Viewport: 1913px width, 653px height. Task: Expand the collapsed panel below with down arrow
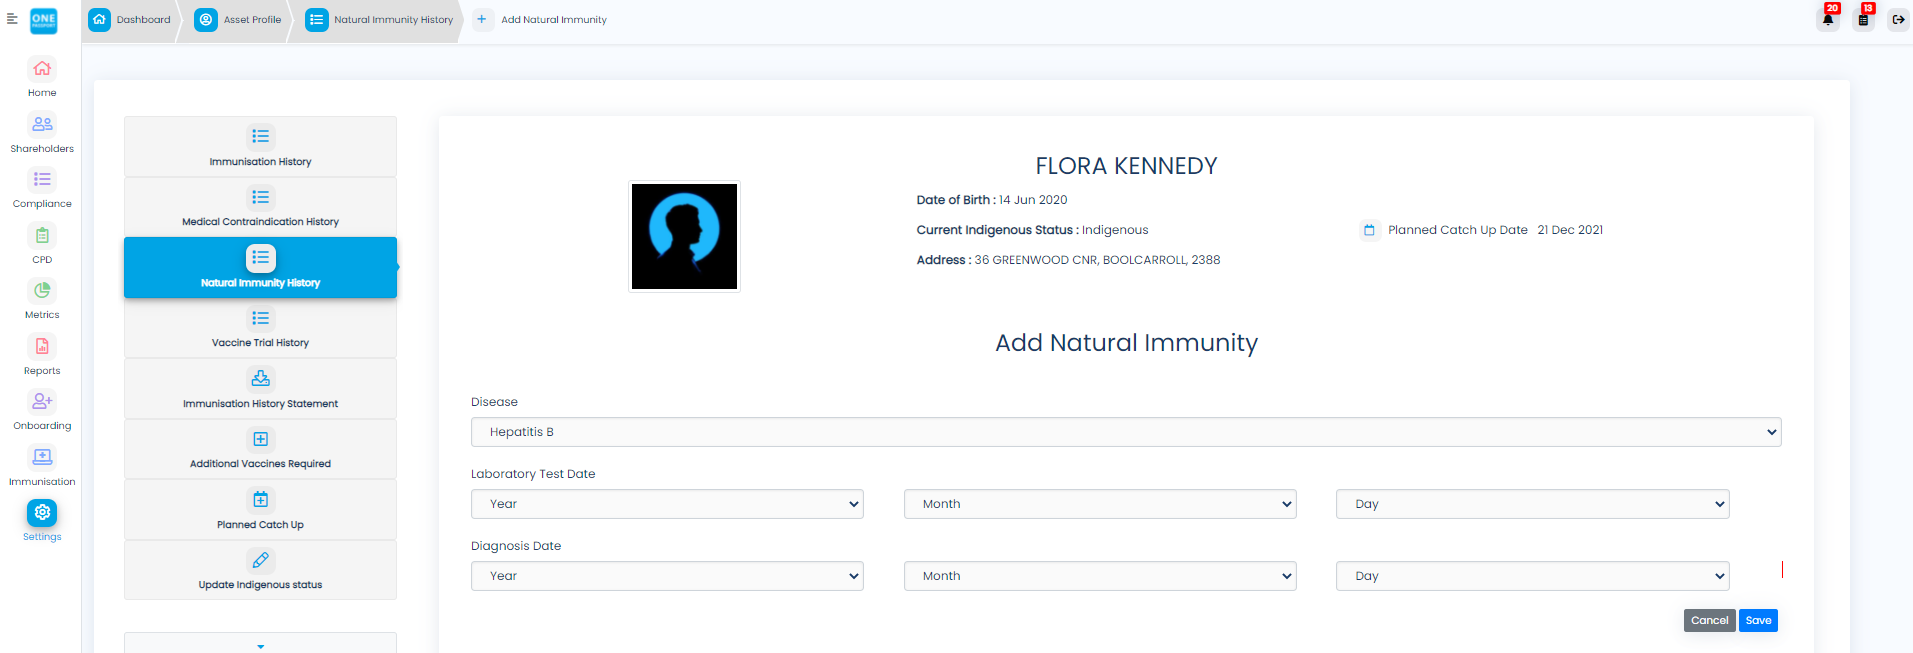(260, 645)
